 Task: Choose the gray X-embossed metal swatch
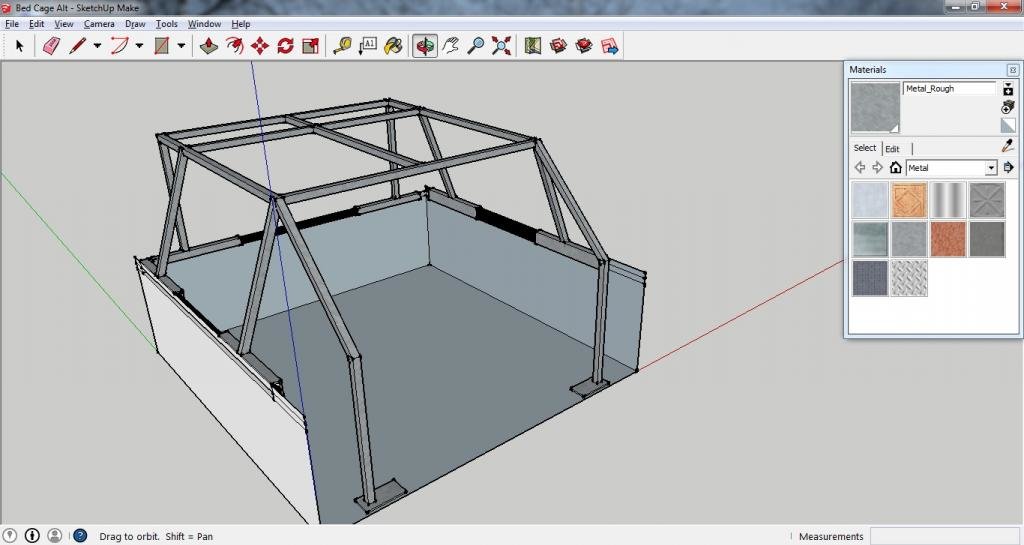click(x=987, y=200)
